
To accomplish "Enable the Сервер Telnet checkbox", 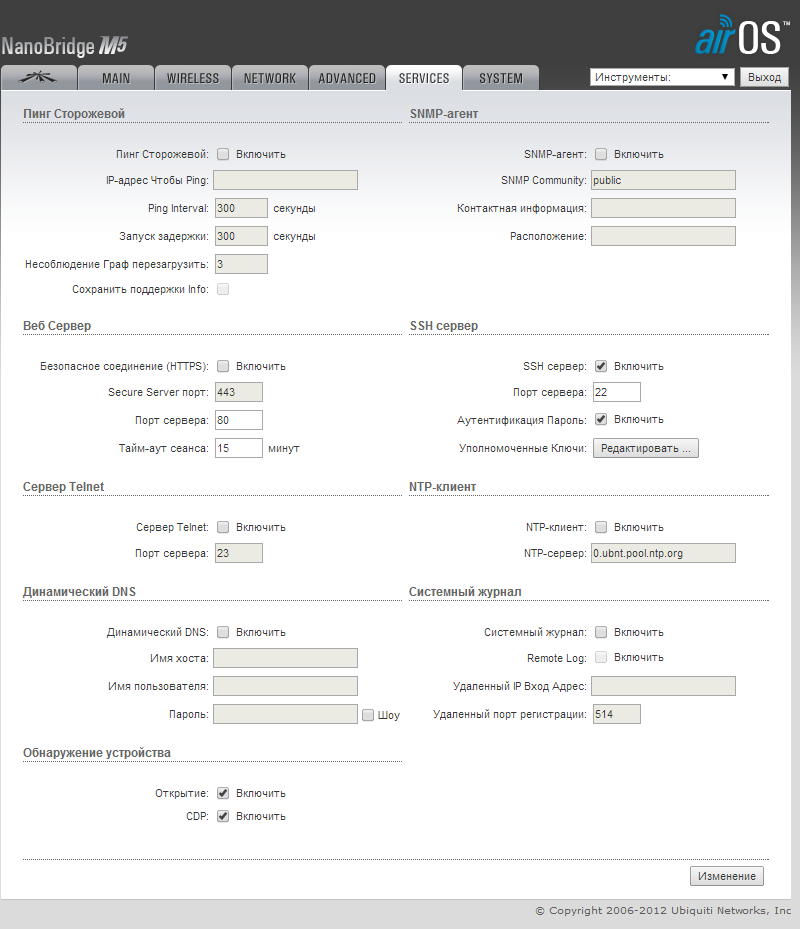I will [223, 527].
